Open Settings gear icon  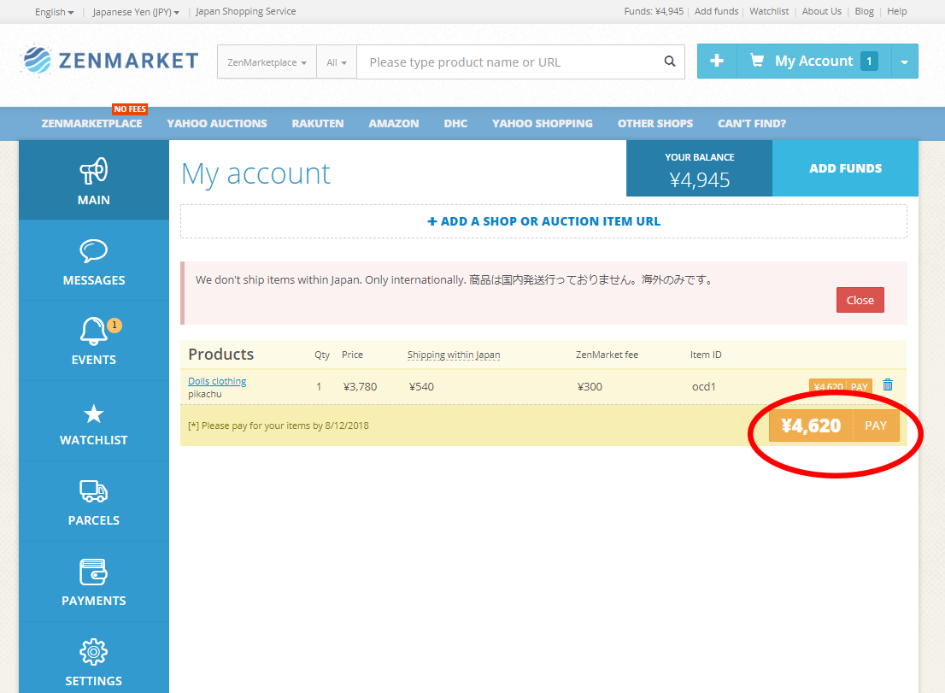93,651
